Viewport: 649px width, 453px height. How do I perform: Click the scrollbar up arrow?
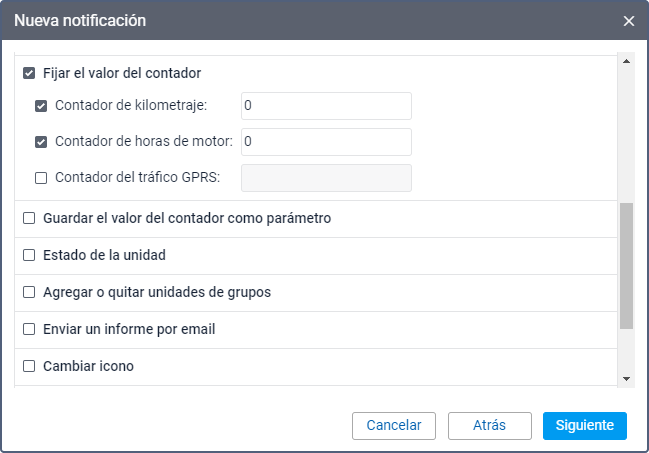click(626, 62)
